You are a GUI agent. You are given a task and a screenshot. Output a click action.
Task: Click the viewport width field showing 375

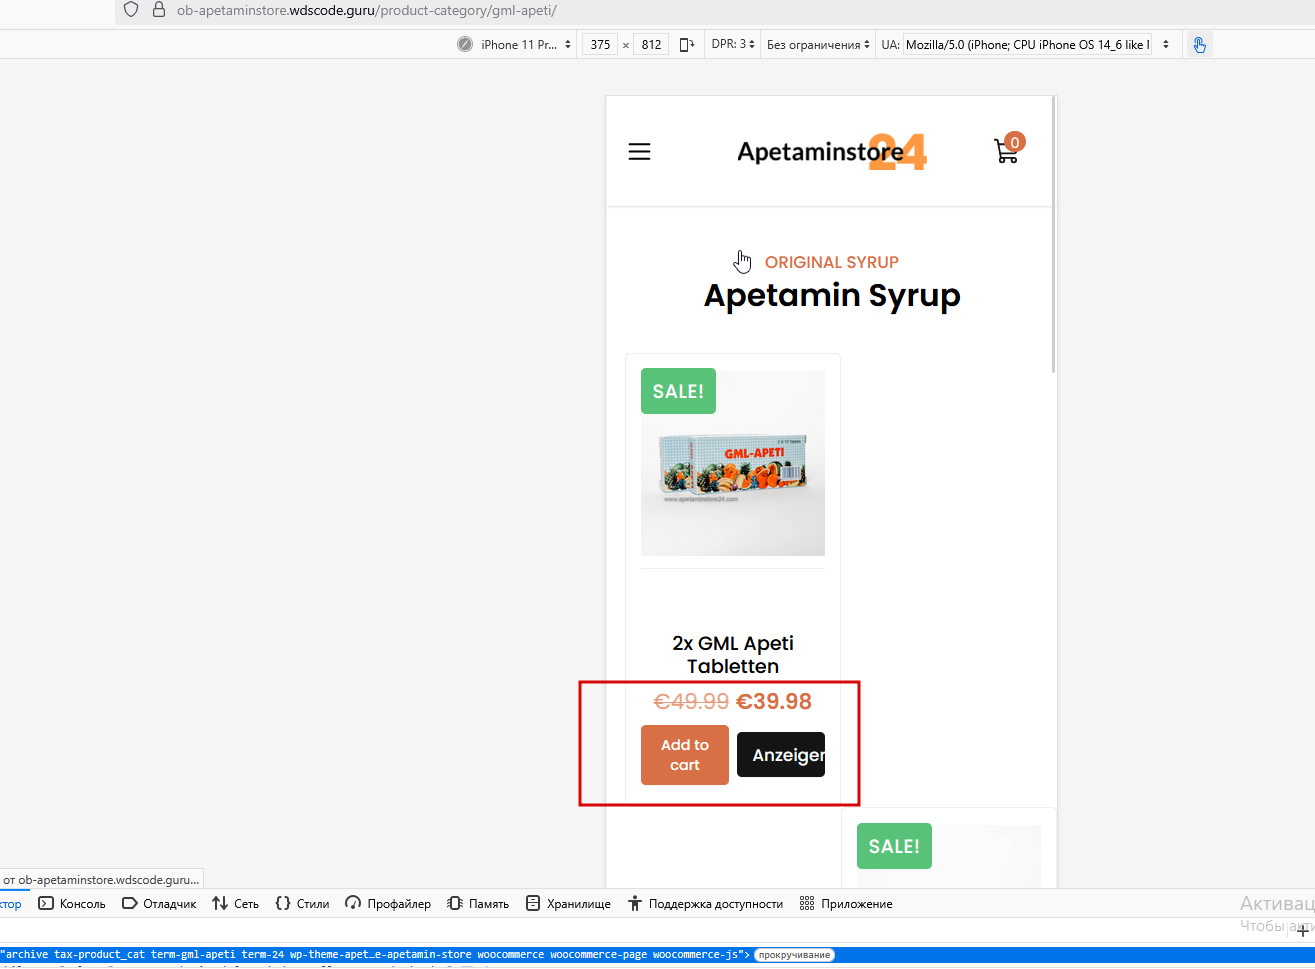click(600, 44)
